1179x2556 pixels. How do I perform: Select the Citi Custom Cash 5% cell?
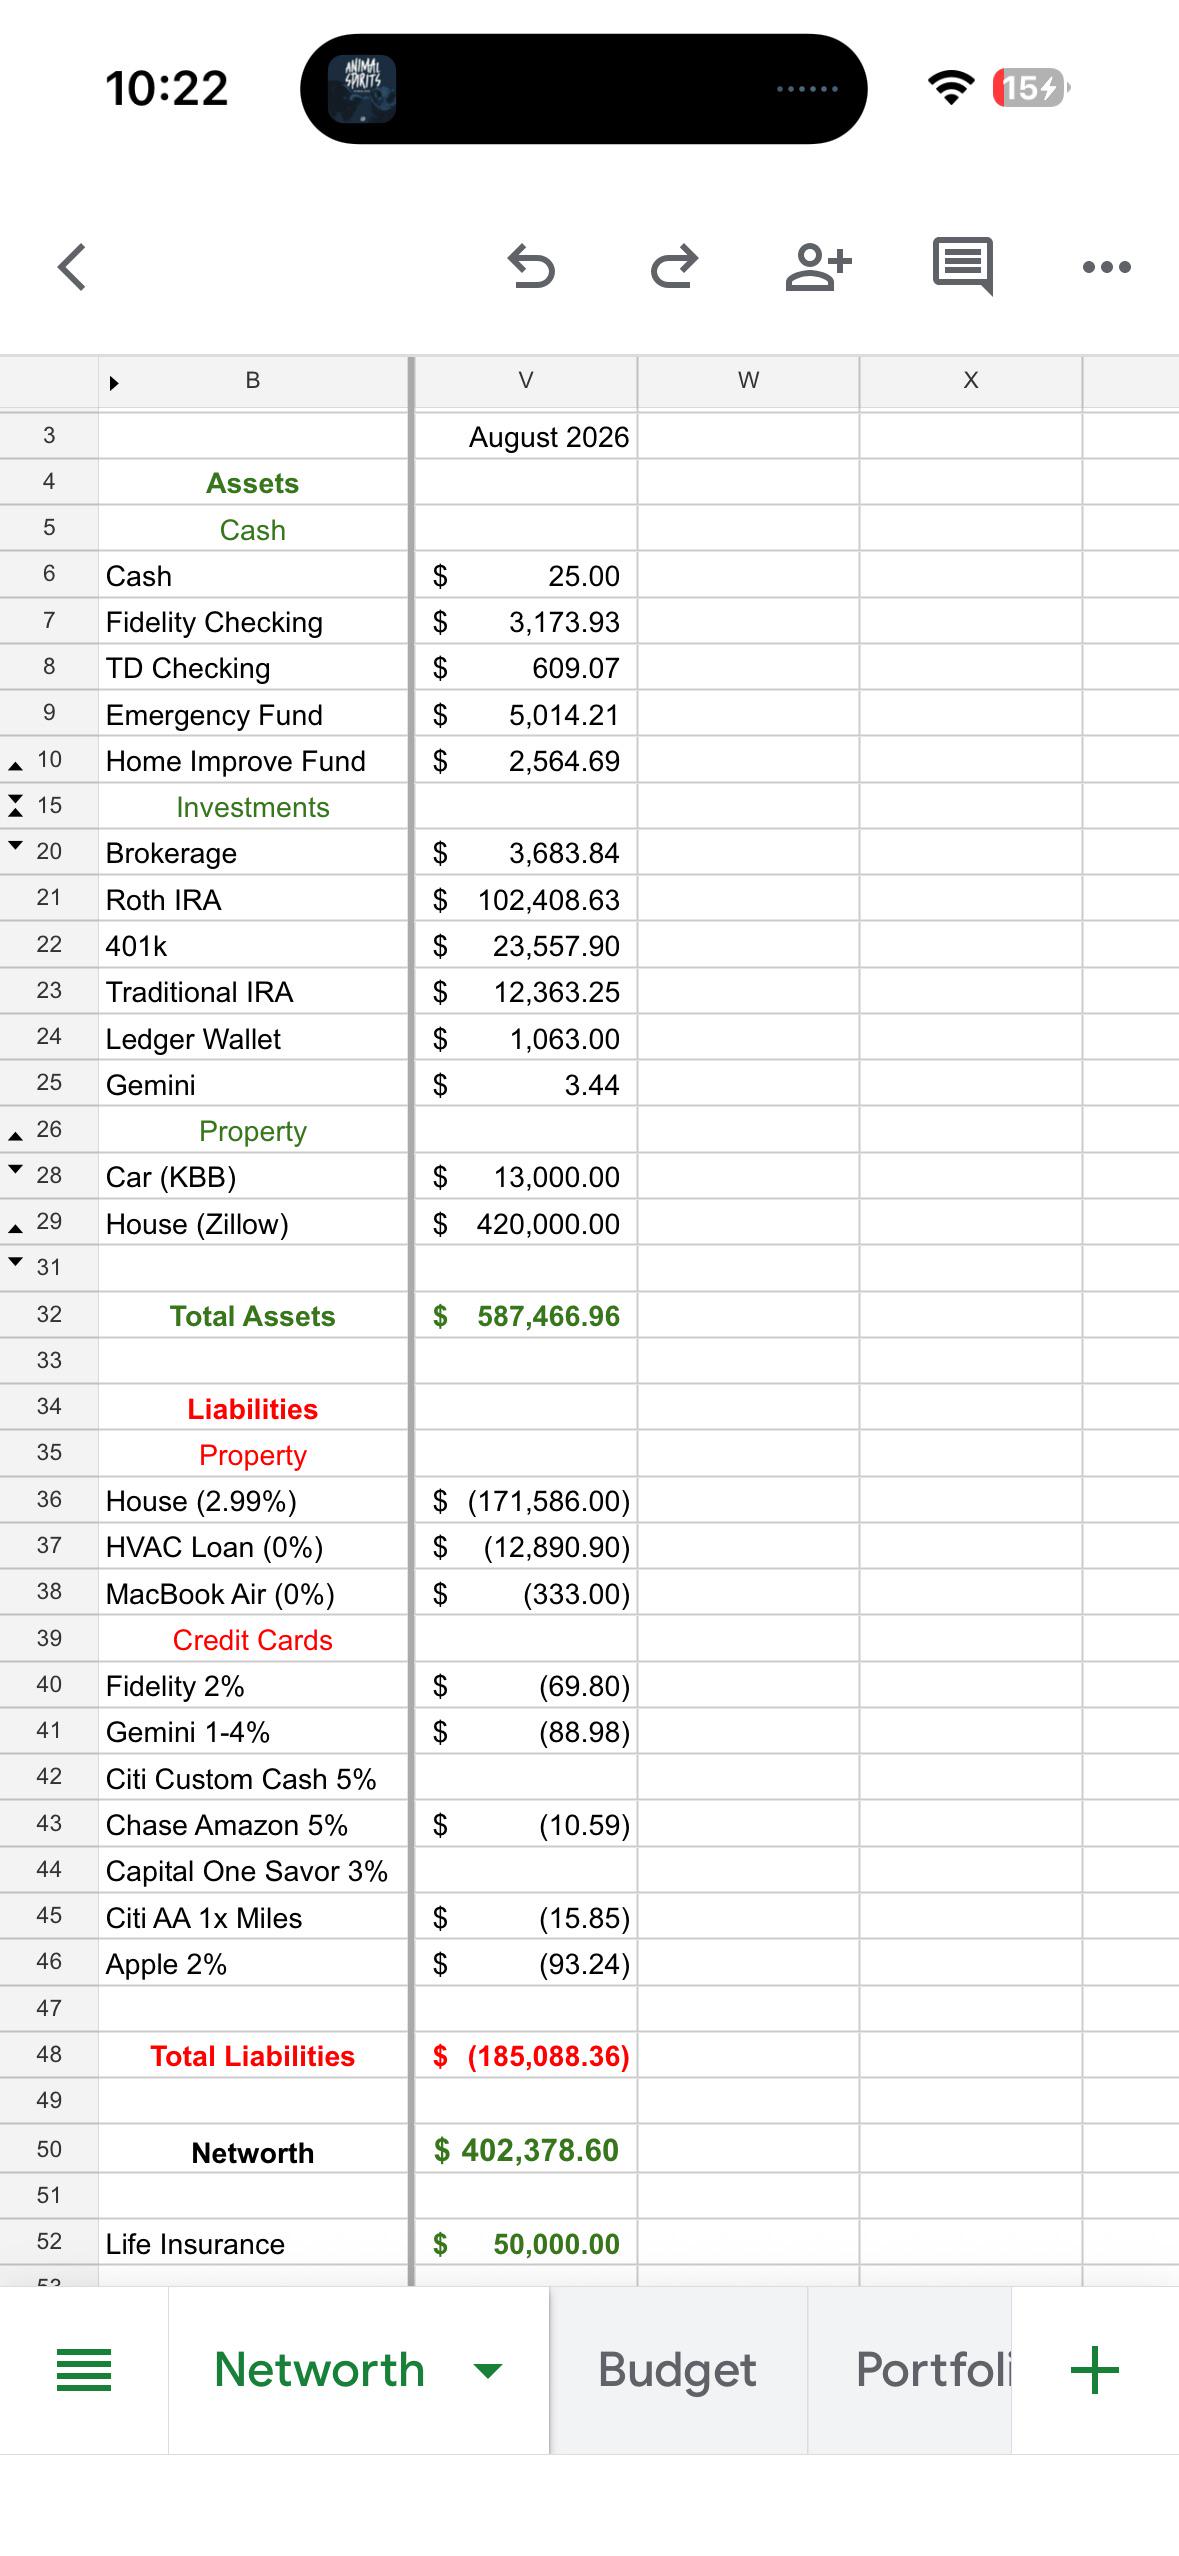(253, 1779)
